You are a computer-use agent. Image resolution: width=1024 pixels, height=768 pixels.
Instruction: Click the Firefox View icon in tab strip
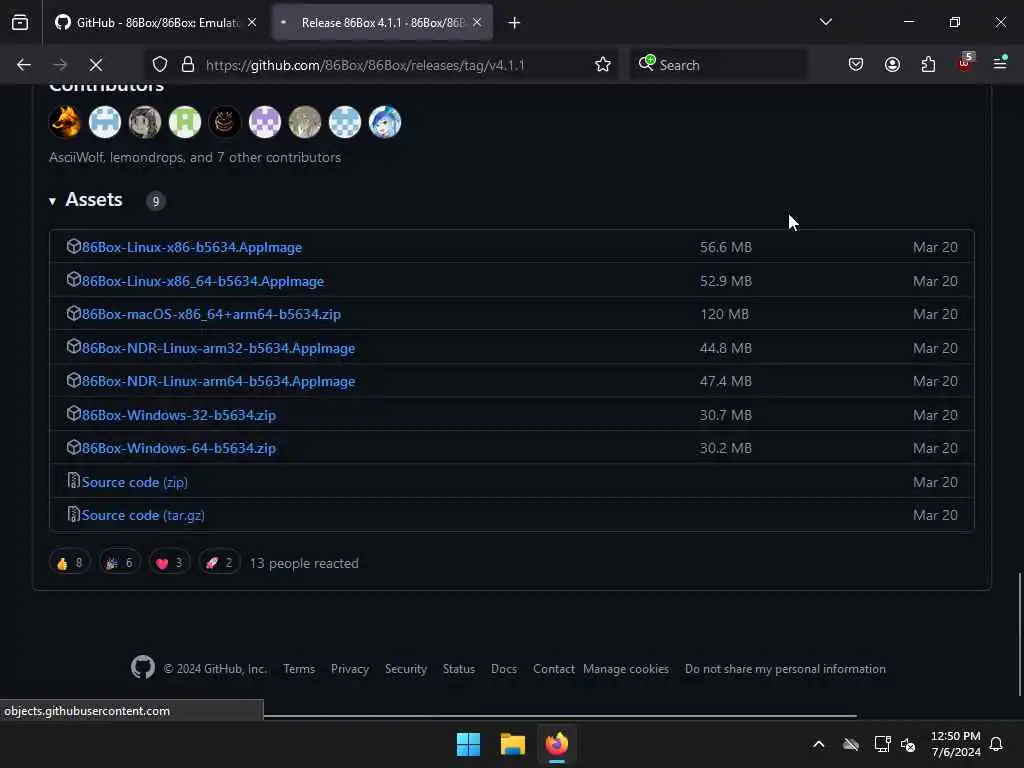[20, 22]
